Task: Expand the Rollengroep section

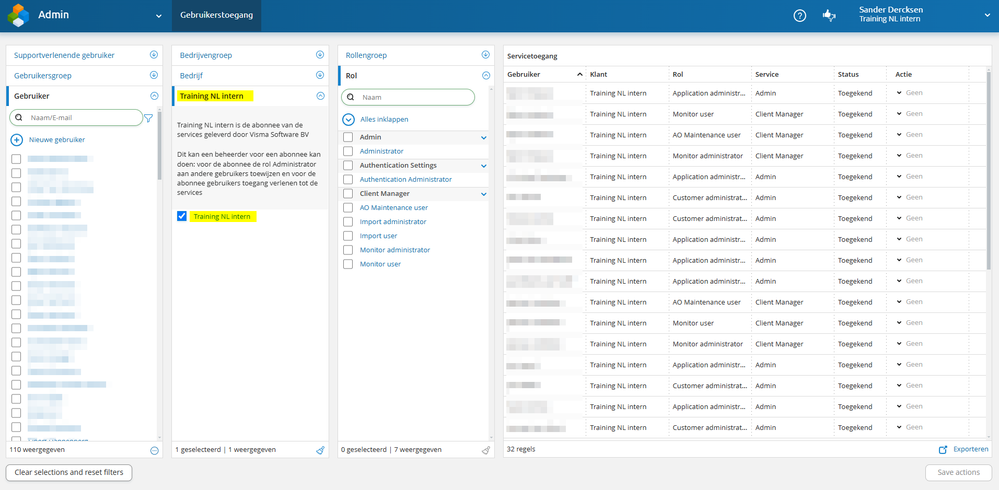Action: pos(486,55)
